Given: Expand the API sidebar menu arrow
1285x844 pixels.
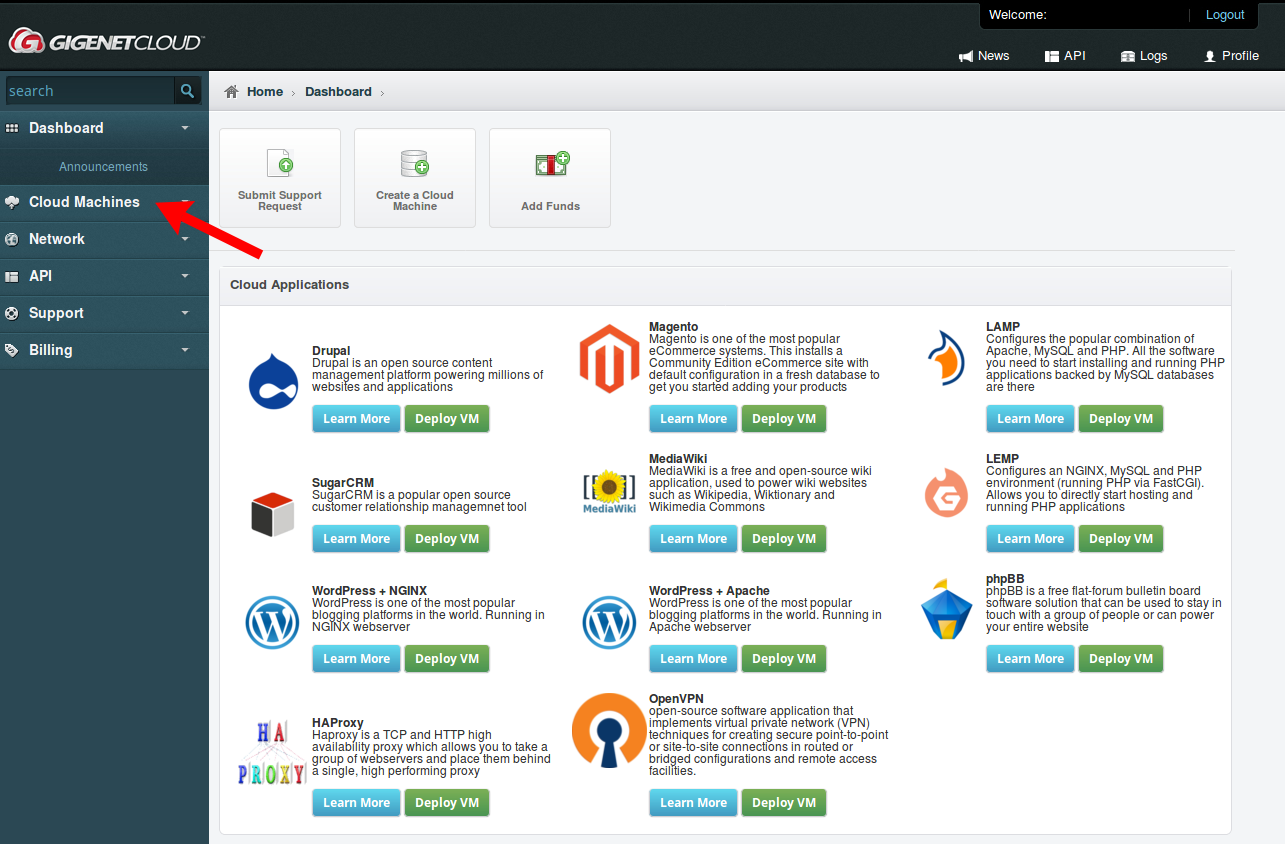Looking at the screenshot, I should click(185, 276).
